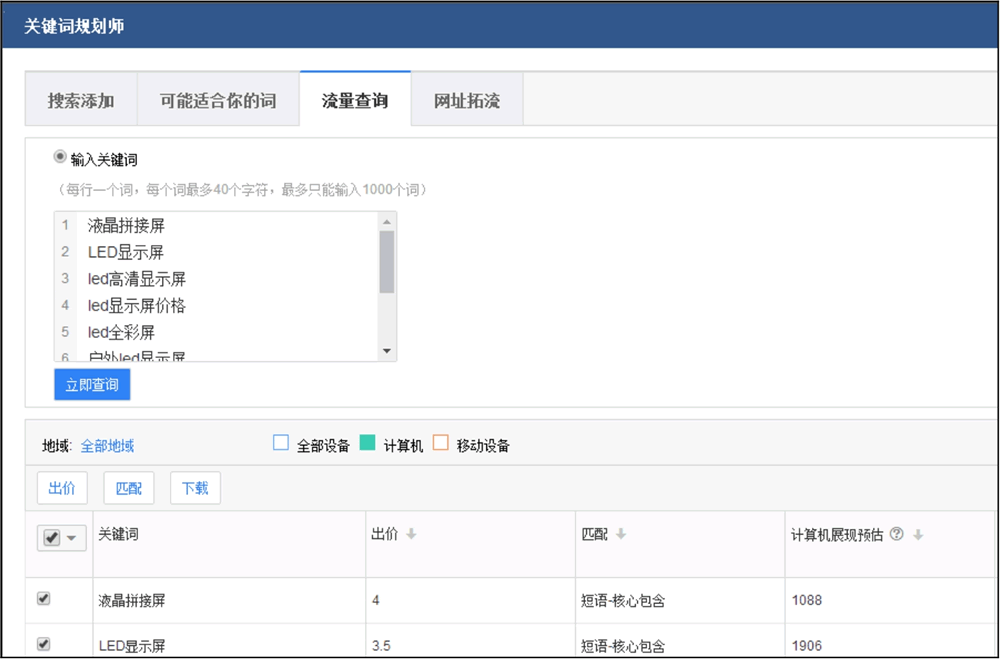Click the 下载 button
Screen dimensions: 1000x659
click(195, 488)
